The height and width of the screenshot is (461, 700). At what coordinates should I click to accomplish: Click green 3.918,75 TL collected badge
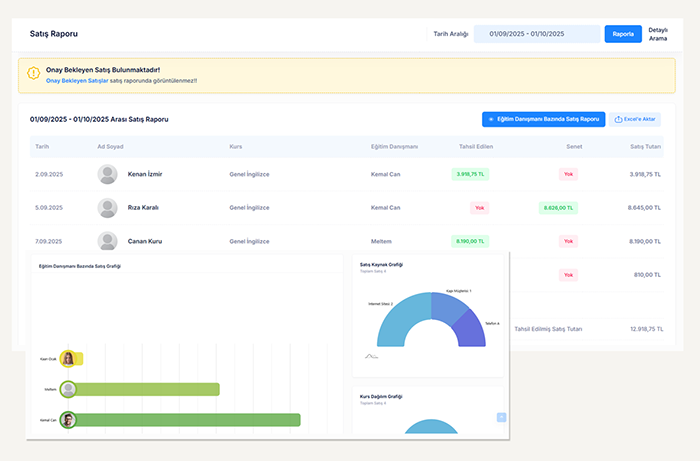click(x=469, y=174)
